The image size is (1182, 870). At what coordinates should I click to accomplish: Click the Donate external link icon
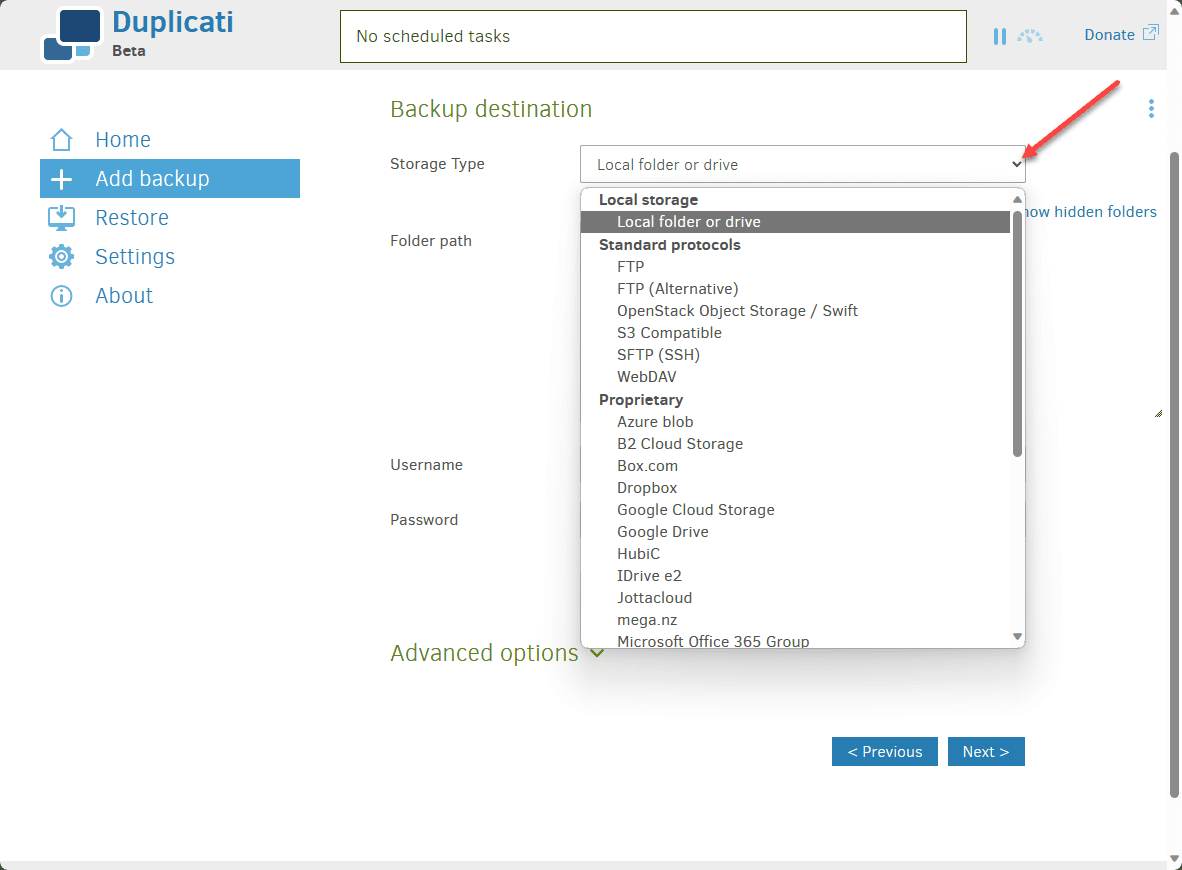1150,32
